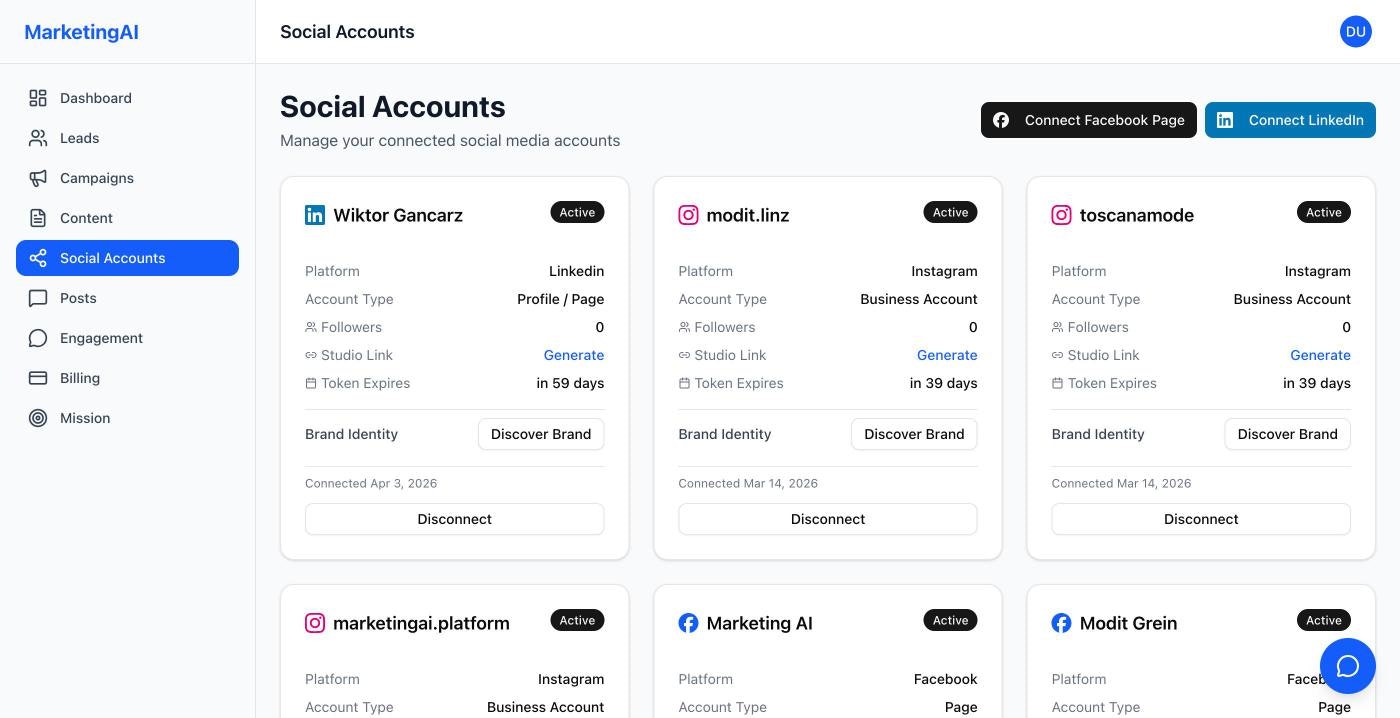1400x718 pixels.
Task: Generate a Studio Link for toscanamode
Action: pos(1320,355)
